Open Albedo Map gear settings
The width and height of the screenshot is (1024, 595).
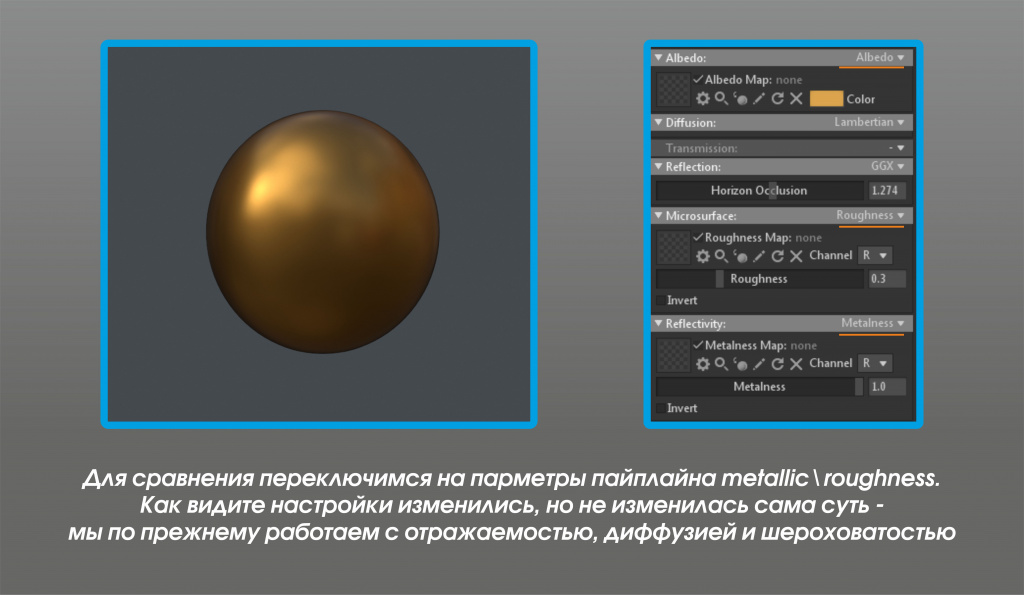703,99
